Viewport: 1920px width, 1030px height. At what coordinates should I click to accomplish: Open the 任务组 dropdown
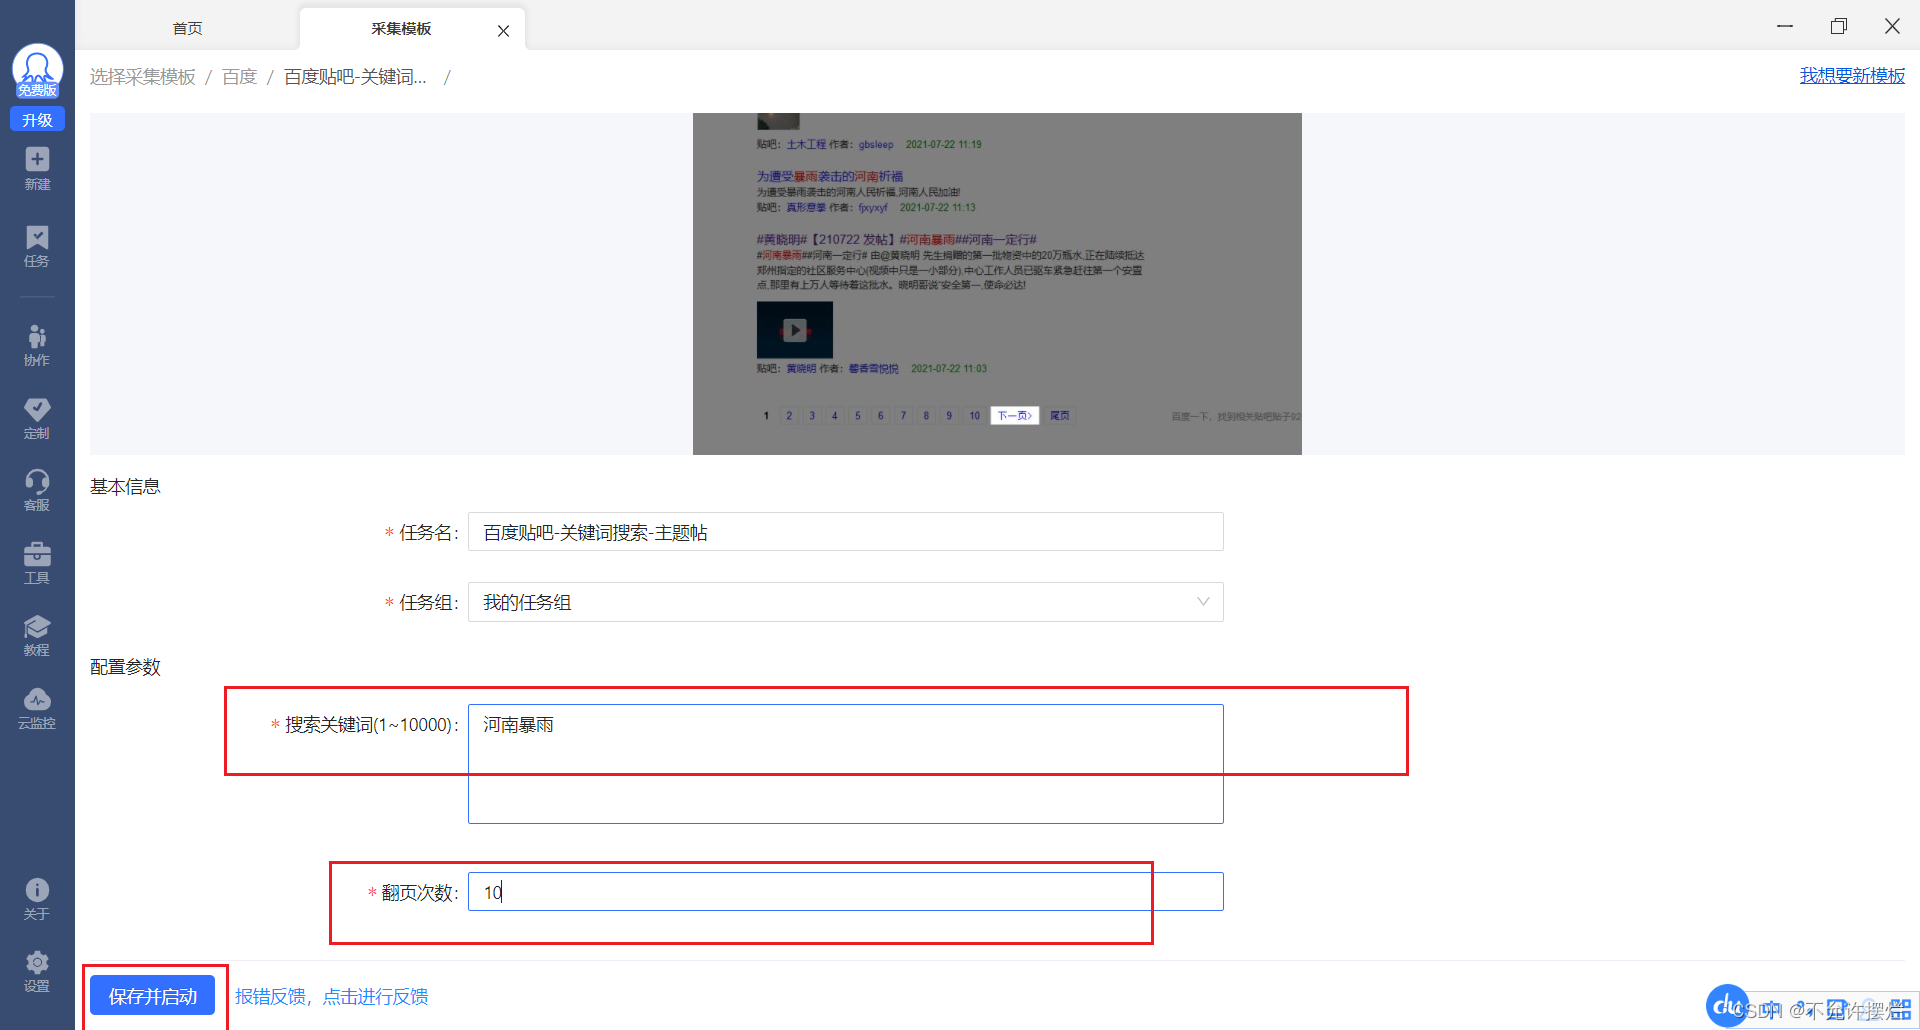846,602
